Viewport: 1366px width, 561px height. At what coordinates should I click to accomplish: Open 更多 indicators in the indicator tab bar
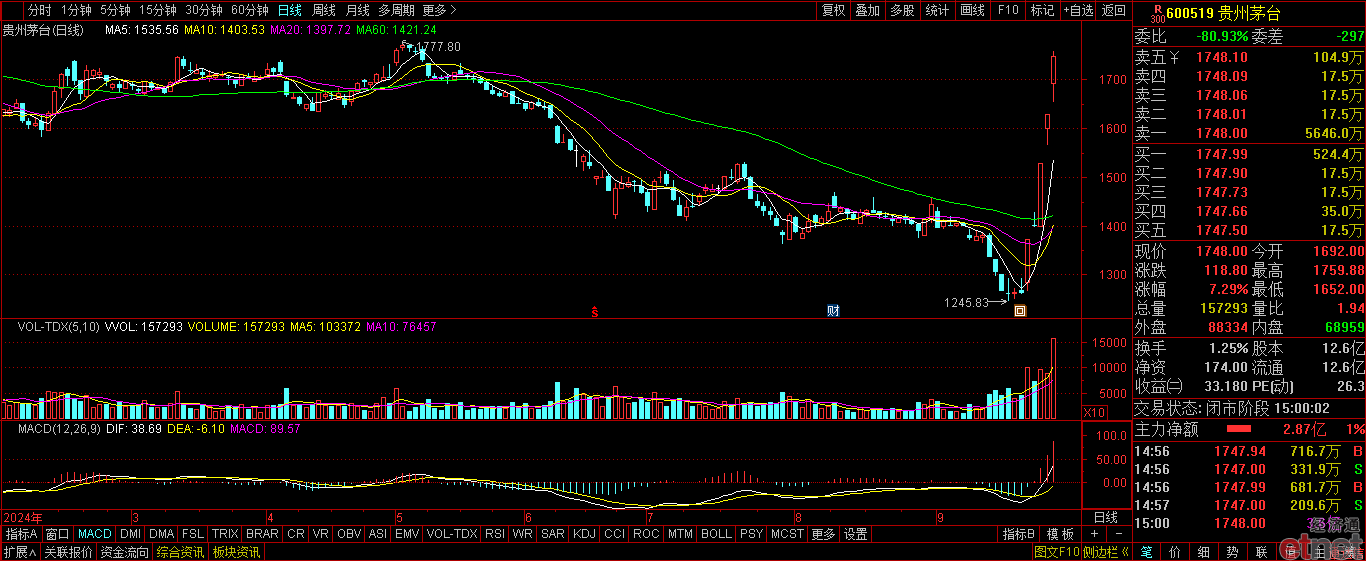coord(823,534)
